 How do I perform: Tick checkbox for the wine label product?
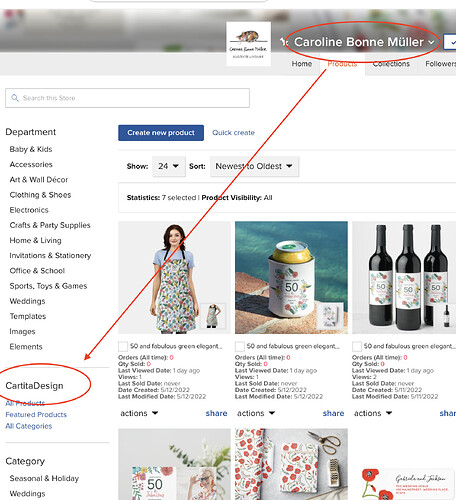click(x=357, y=346)
